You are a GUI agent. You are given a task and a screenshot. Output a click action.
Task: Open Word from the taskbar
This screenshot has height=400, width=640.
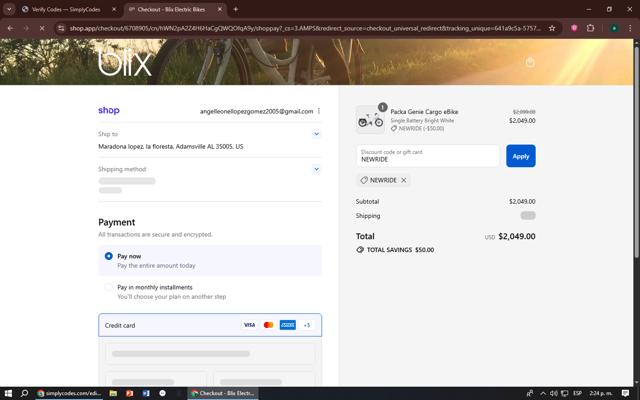point(146,393)
